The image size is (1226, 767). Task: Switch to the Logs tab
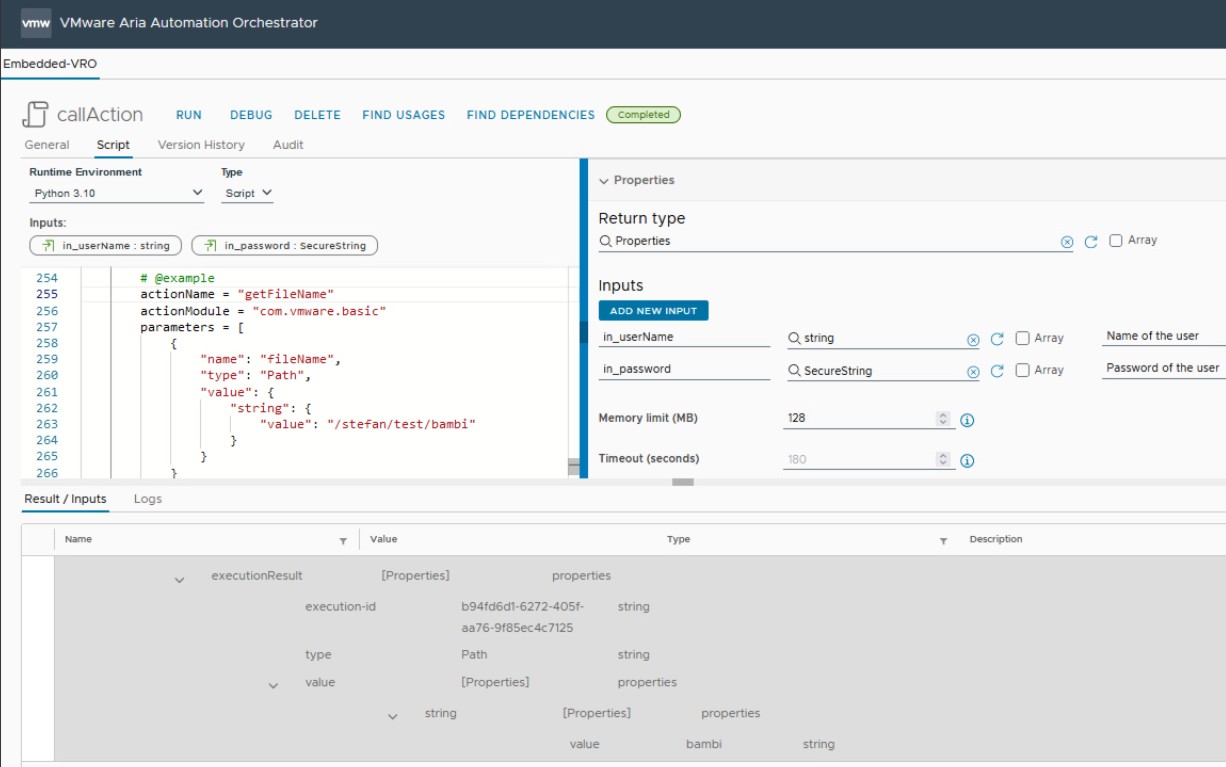148,499
